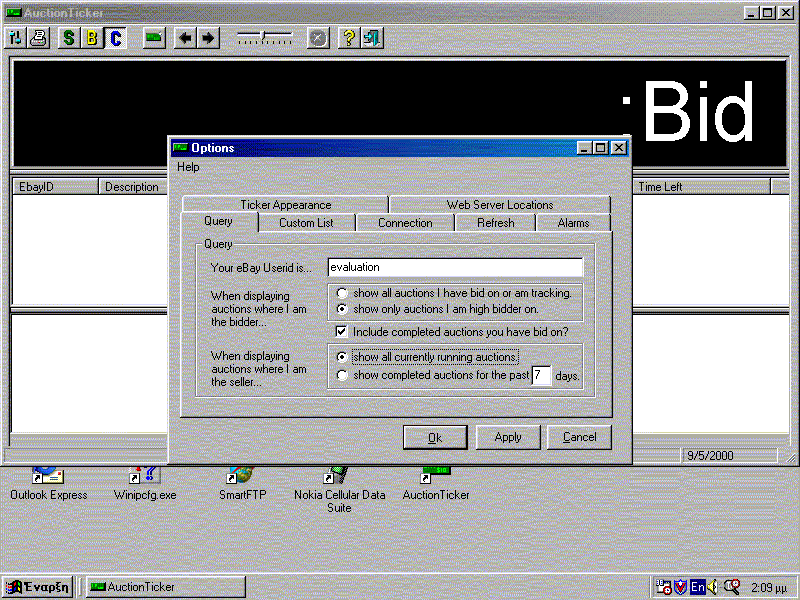Click the Ok button
This screenshot has height=600, width=800.
pyautogui.click(x=435, y=438)
